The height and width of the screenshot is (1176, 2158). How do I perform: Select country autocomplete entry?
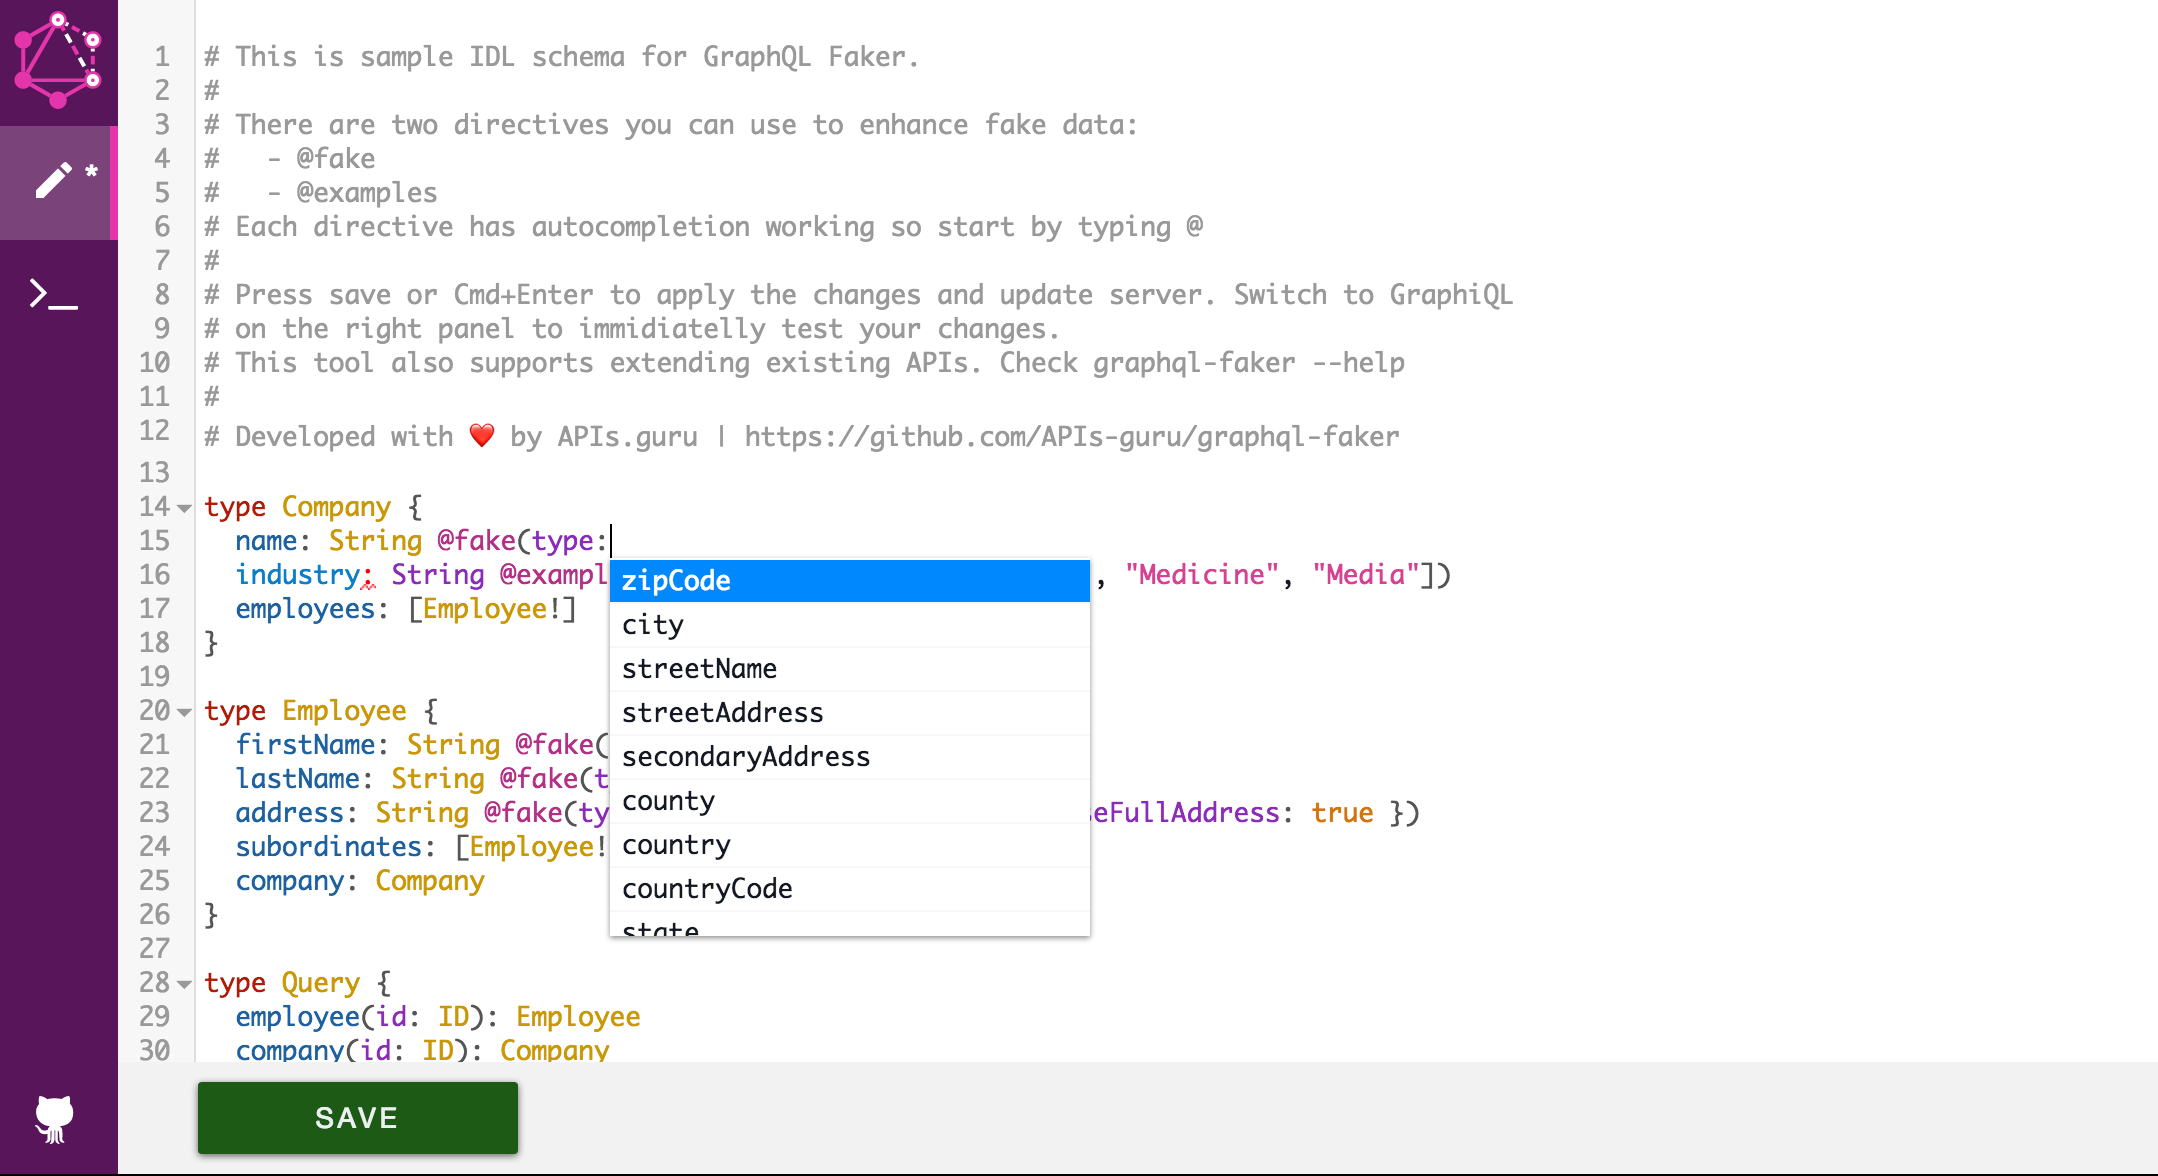click(848, 845)
